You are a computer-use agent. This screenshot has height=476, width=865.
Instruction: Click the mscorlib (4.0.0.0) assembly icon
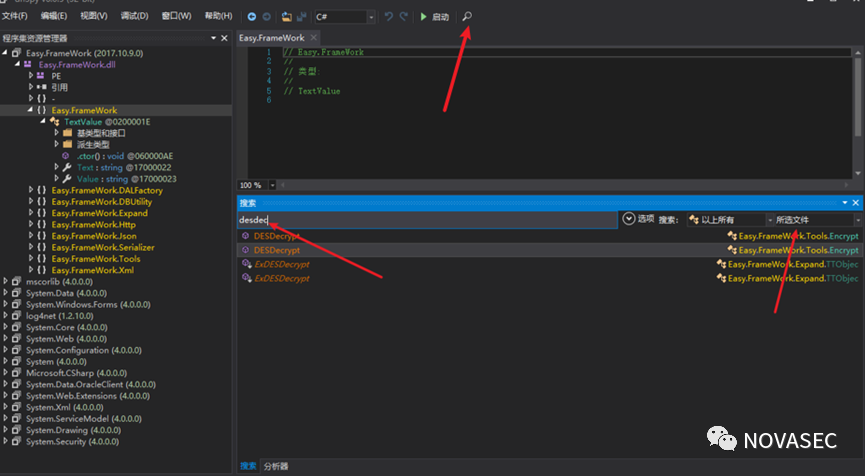click(x=17, y=281)
